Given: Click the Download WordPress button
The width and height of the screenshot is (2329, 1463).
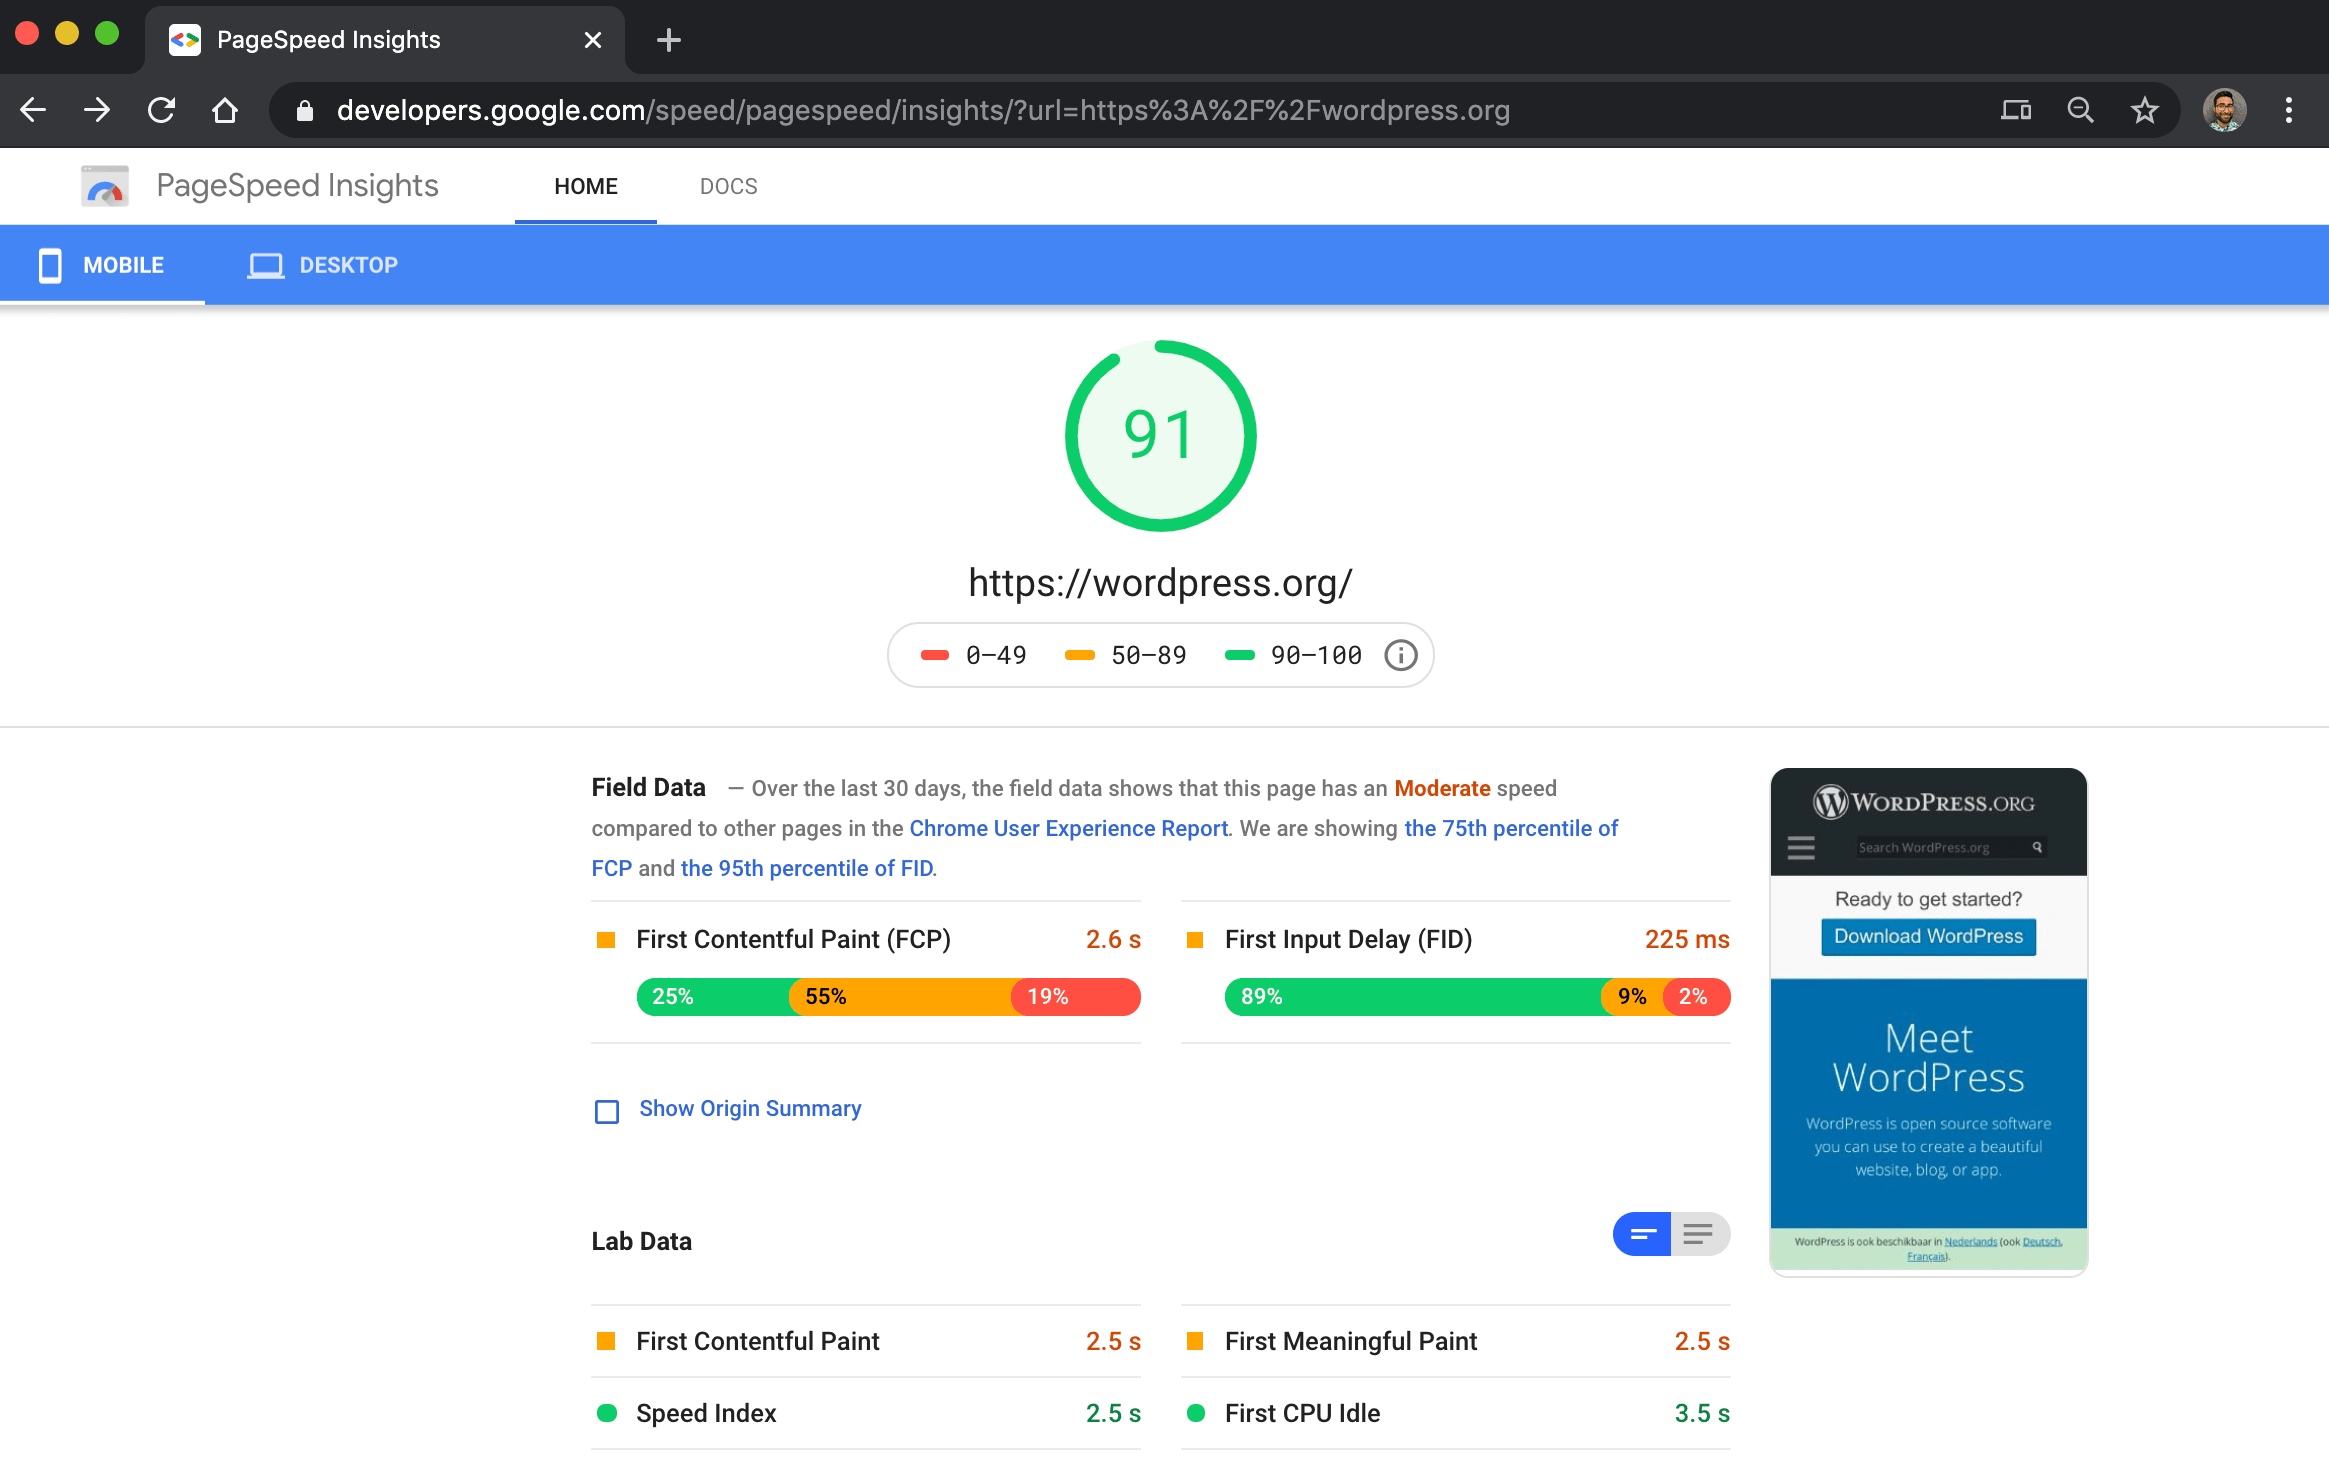Looking at the screenshot, I should pyautogui.click(x=1927, y=936).
